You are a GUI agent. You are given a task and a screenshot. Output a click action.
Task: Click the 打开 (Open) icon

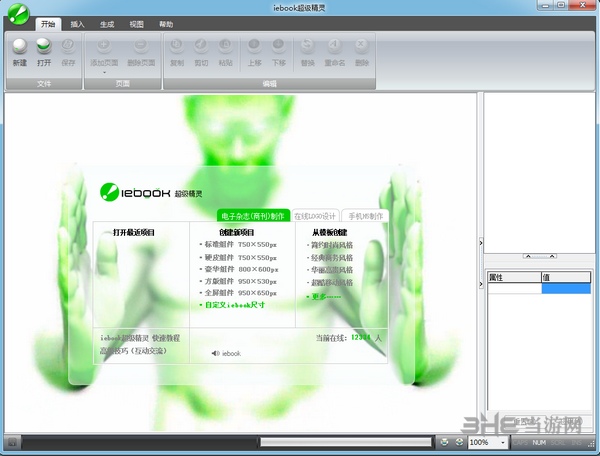click(43, 45)
